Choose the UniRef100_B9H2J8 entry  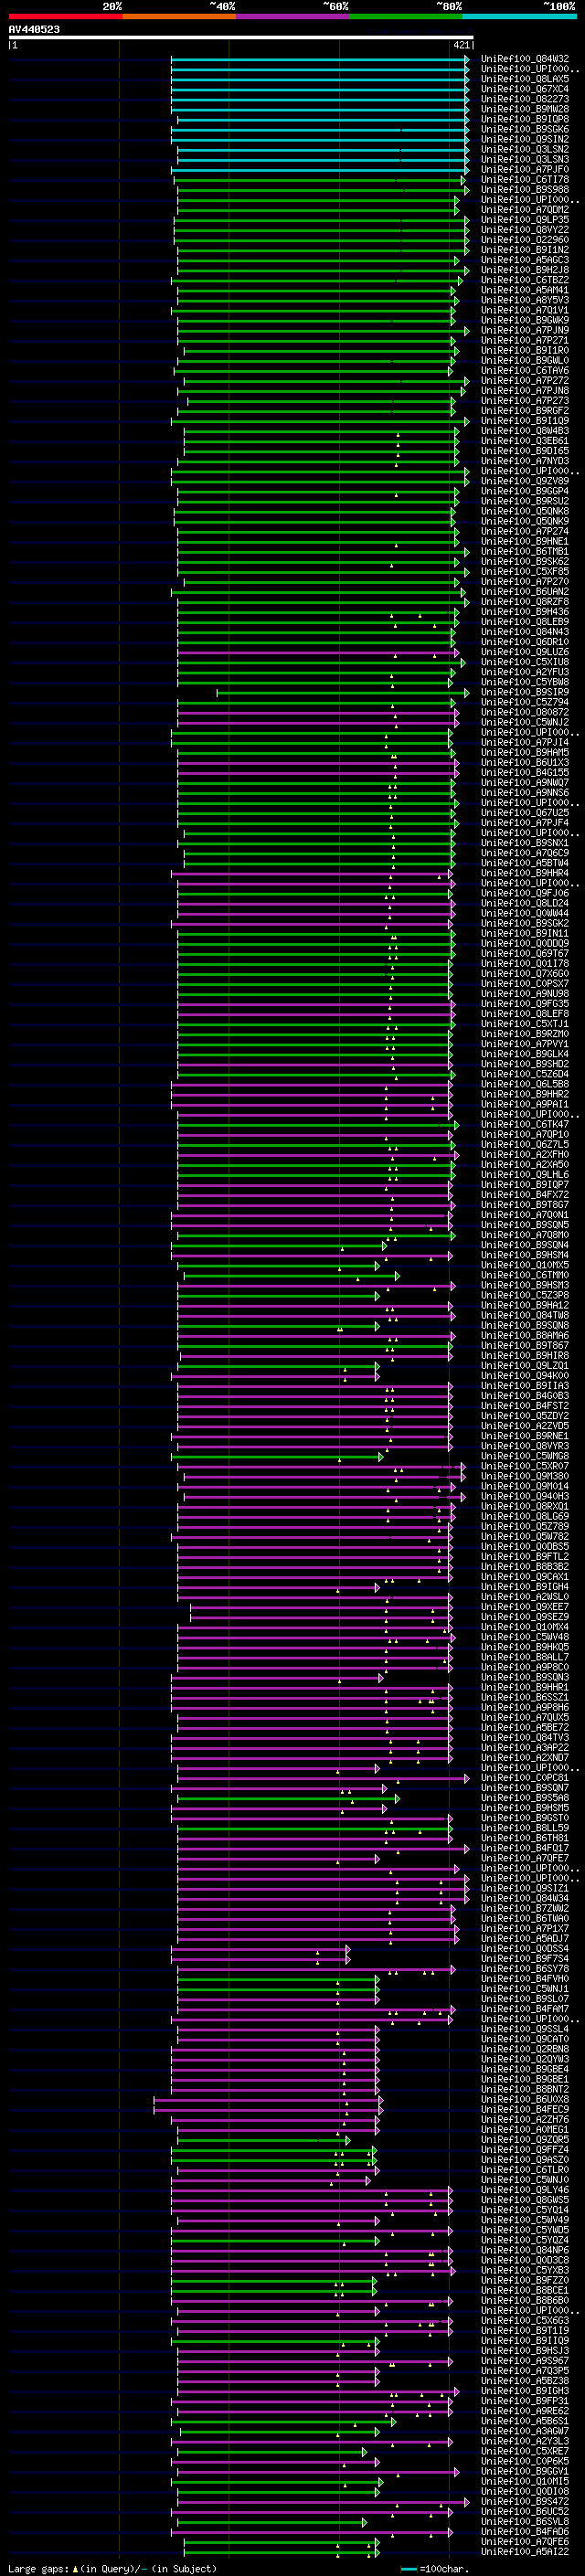click(525, 270)
